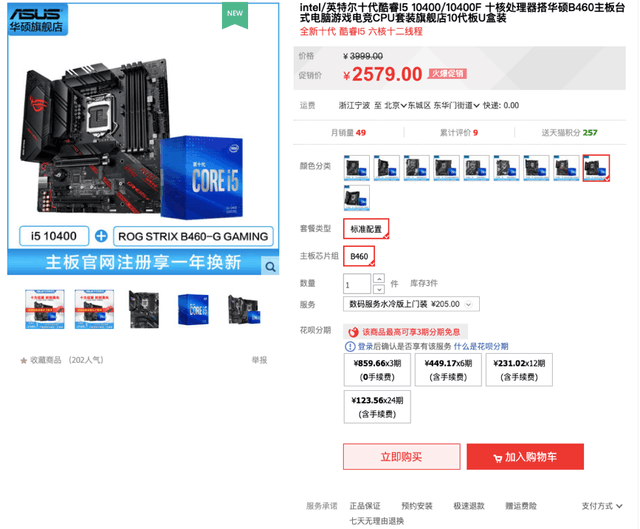Click the 库存3件 stock text
Screen dimensions: 640x529
click(424, 283)
